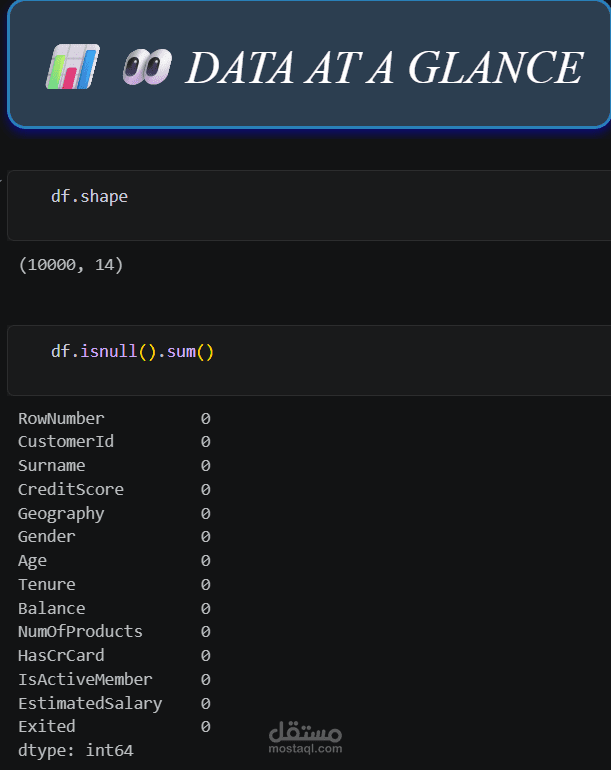Image resolution: width=611 pixels, height=770 pixels.
Task: Click the 'RowNumber' output row label
Action: [x=61, y=418]
